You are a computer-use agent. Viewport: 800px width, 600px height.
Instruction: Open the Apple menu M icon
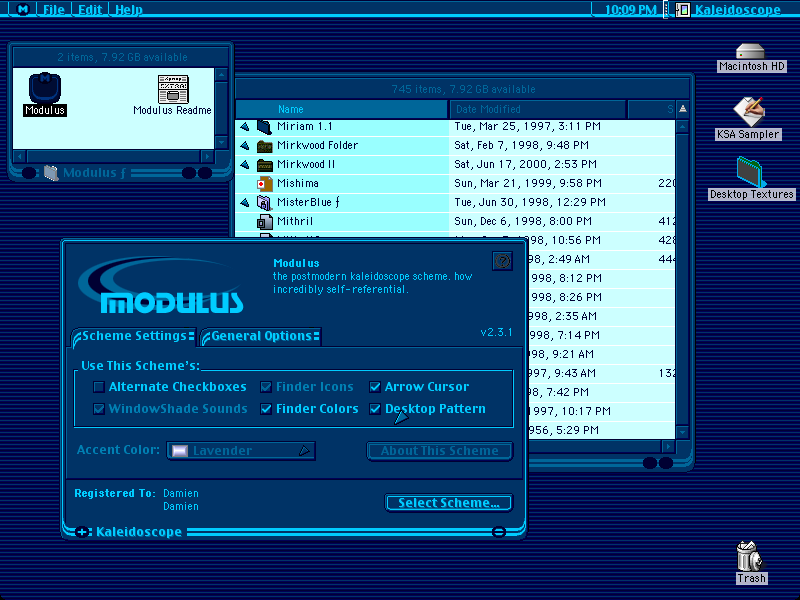pyautogui.click(x=22, y=9)
